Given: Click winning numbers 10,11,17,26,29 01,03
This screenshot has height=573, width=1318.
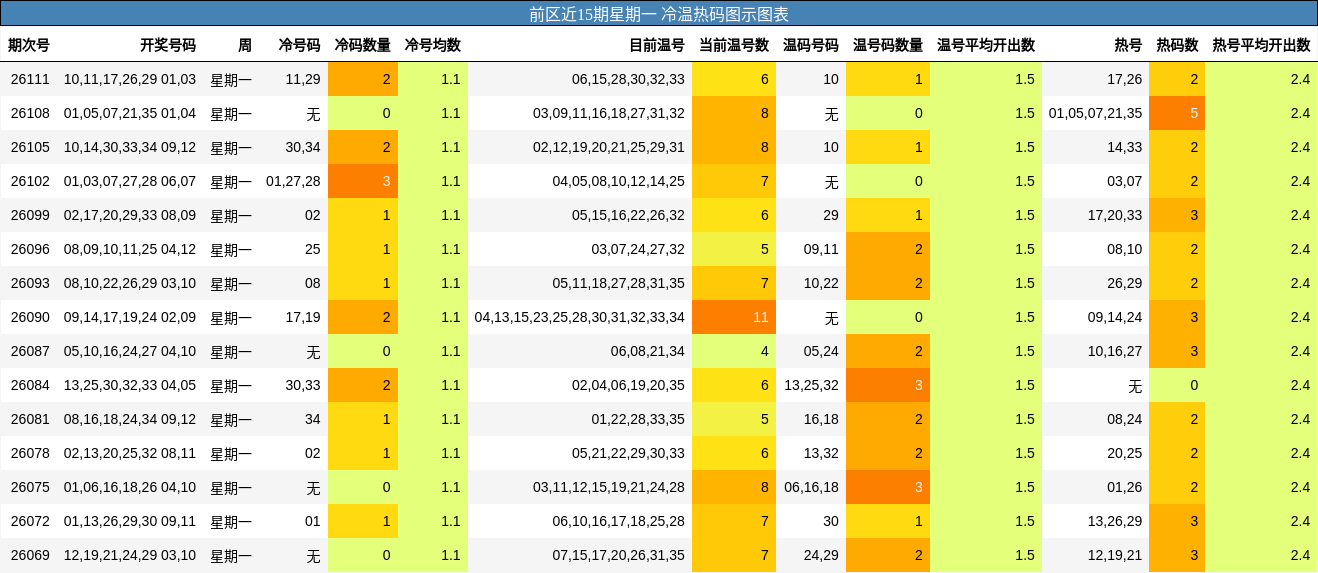Looking at the screenshot, I should tap(130, 79).
